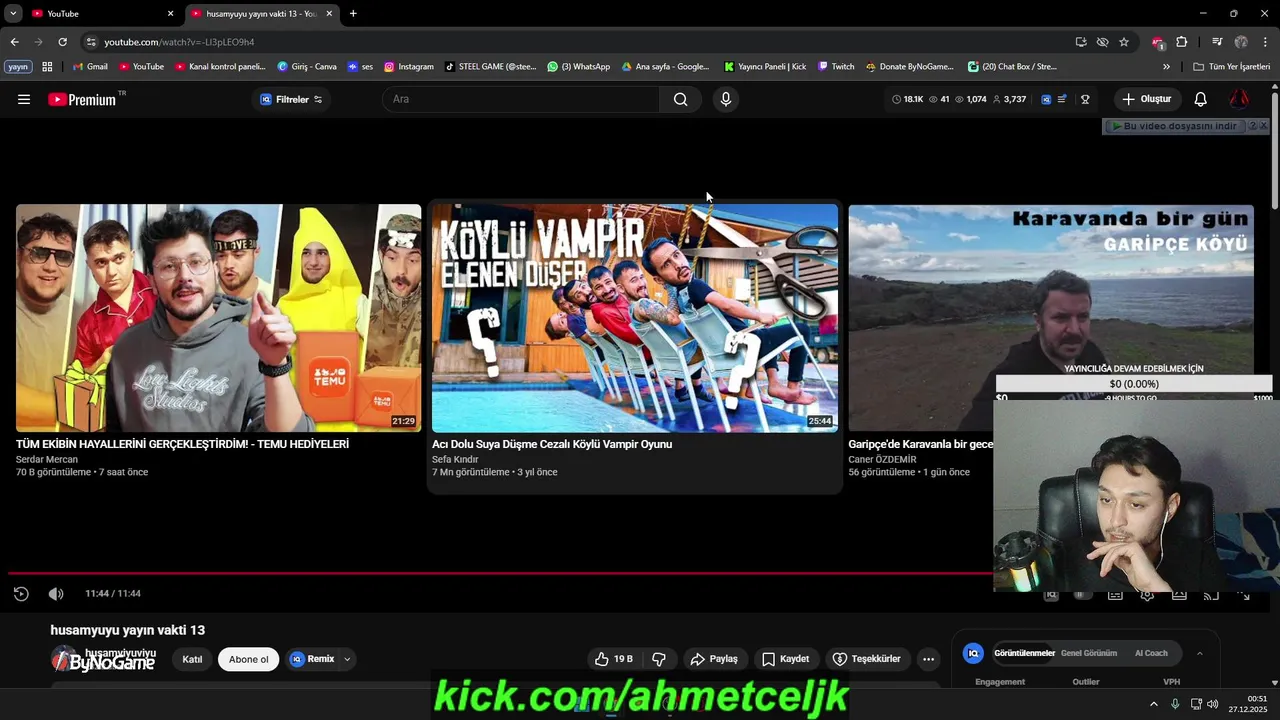Image resolution: width=1280 pixels, height=720 pixels.
Task: Collapse the vidIQ panel with chevron
Action: [1200, 653]
